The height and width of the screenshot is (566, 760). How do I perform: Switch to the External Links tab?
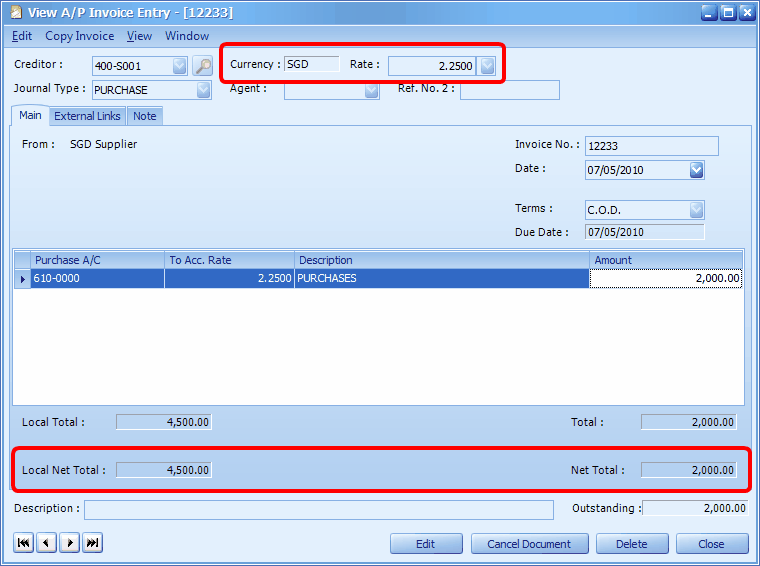coord(87,116)
